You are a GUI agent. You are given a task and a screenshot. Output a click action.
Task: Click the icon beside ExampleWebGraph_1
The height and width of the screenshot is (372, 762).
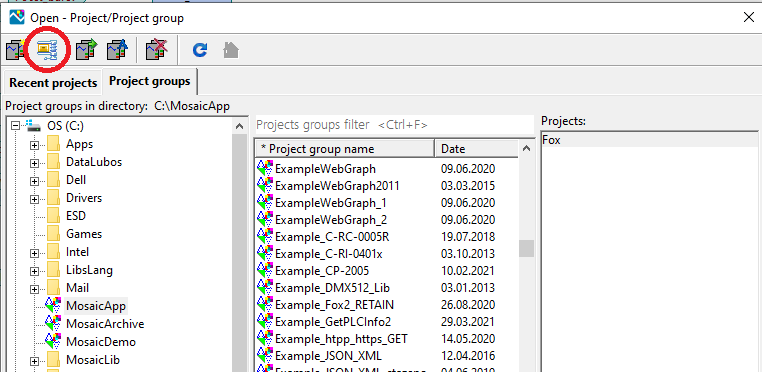pos(264,202)
